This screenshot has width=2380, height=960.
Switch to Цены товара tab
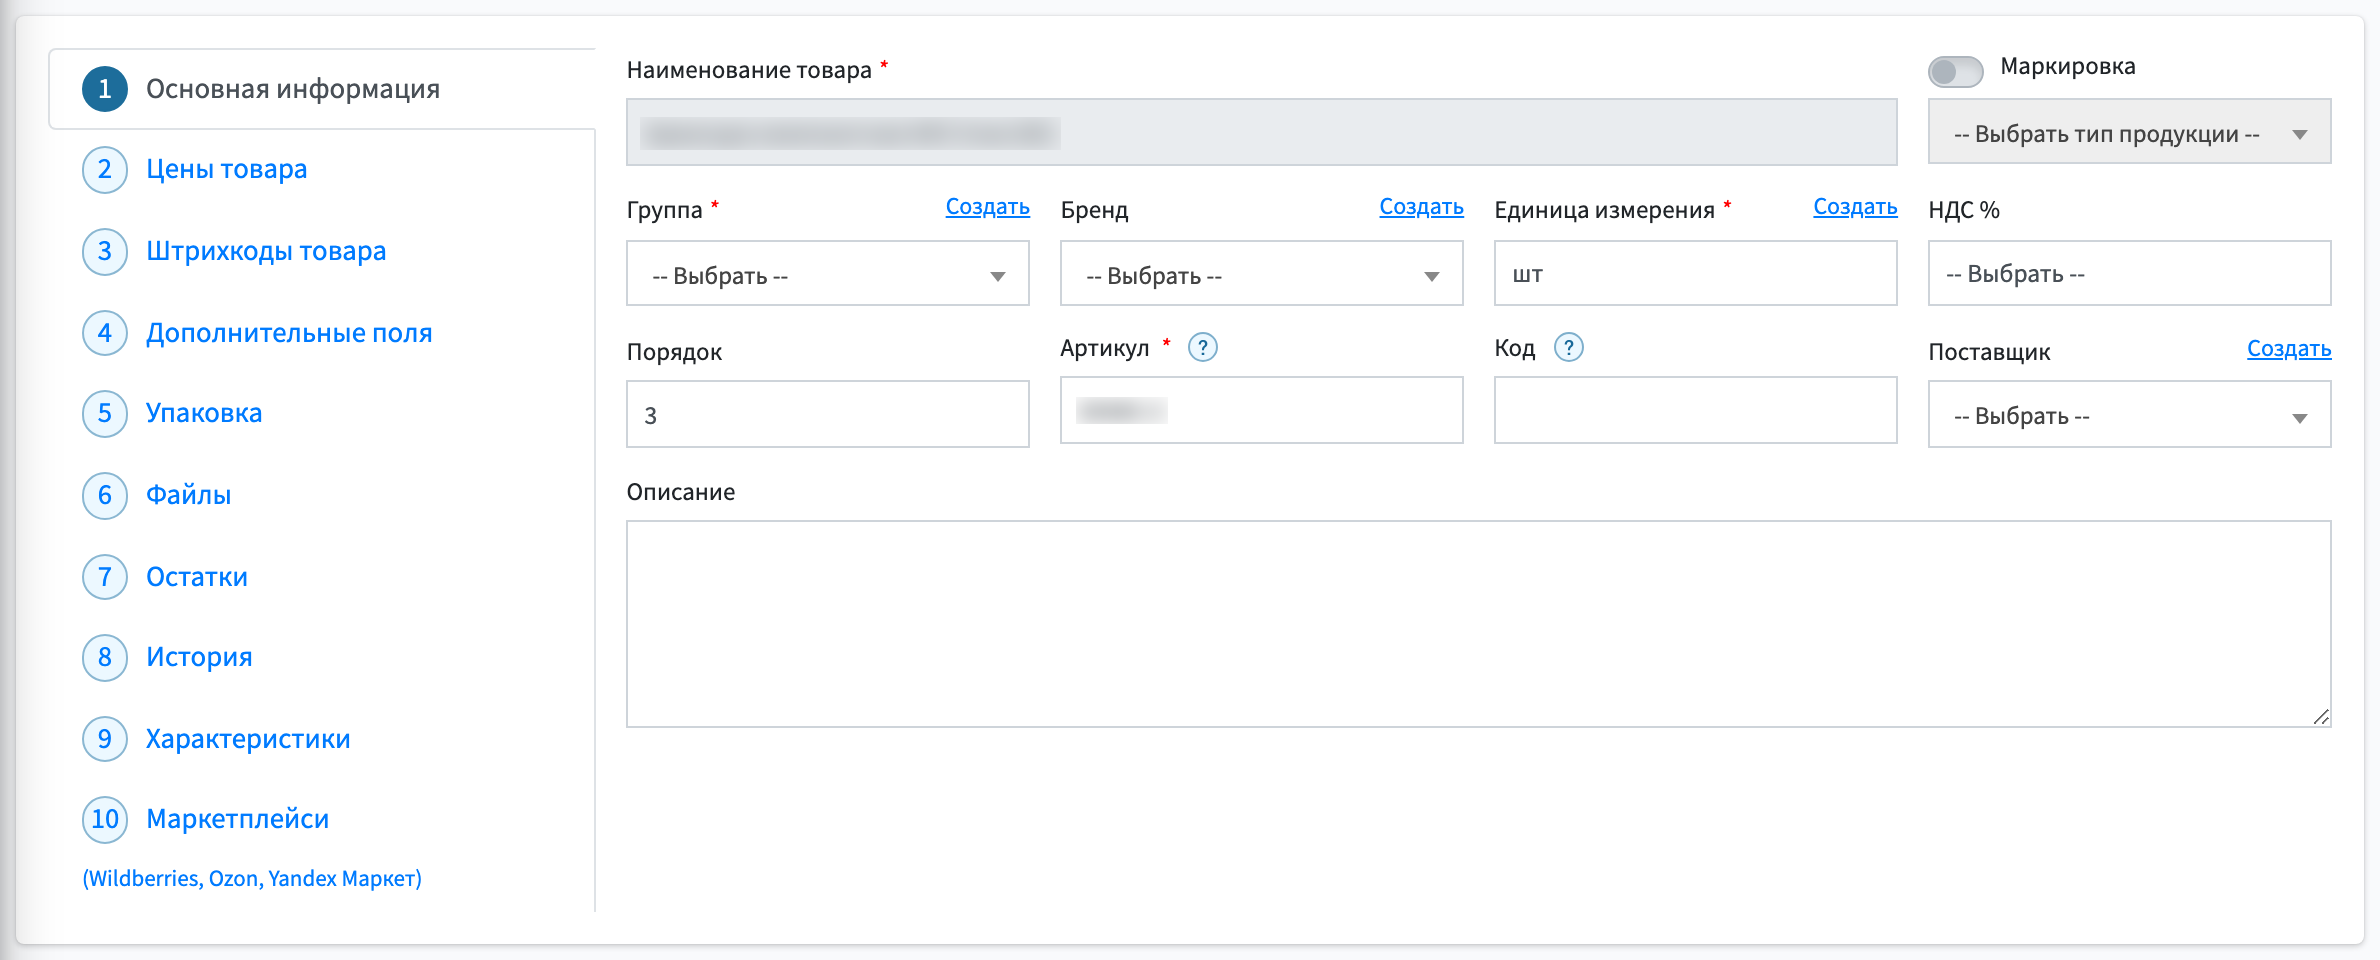227,170
